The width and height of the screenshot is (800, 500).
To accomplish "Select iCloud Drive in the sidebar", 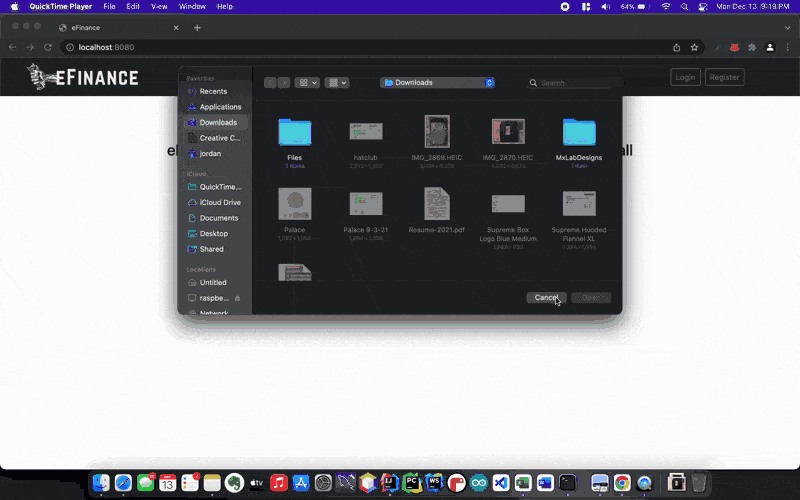I will (x=220, y=202).
